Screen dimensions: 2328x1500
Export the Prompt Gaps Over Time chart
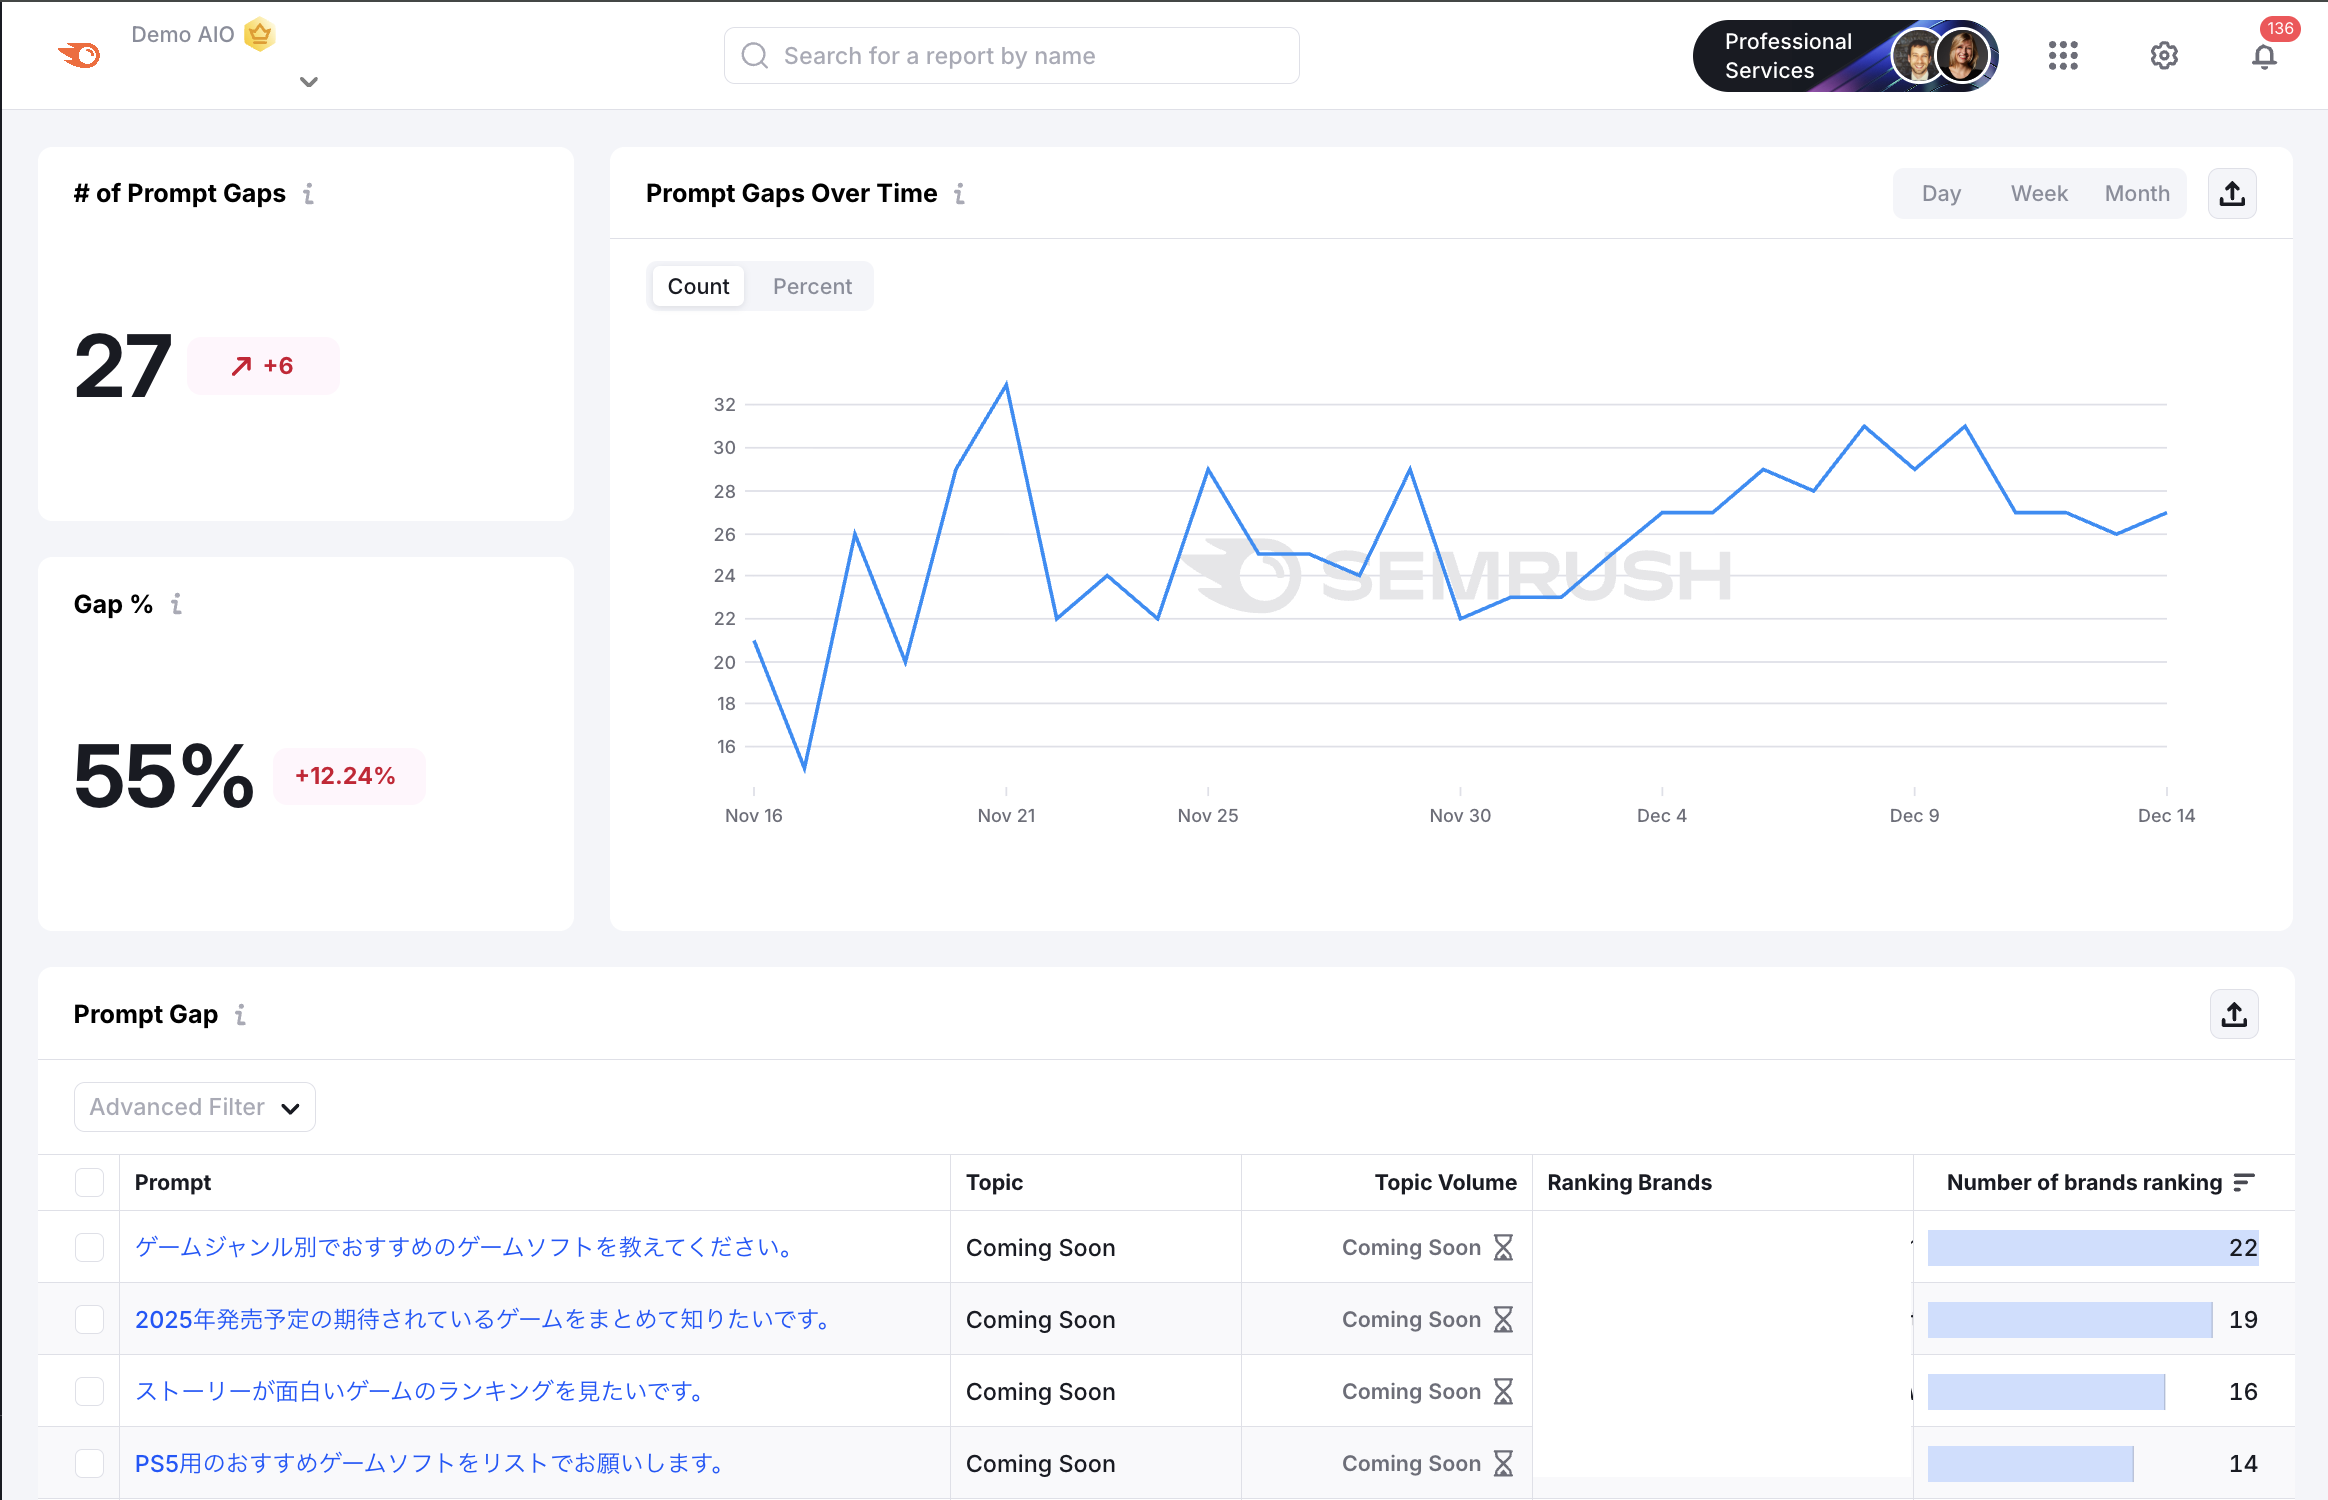[2232, 194]
